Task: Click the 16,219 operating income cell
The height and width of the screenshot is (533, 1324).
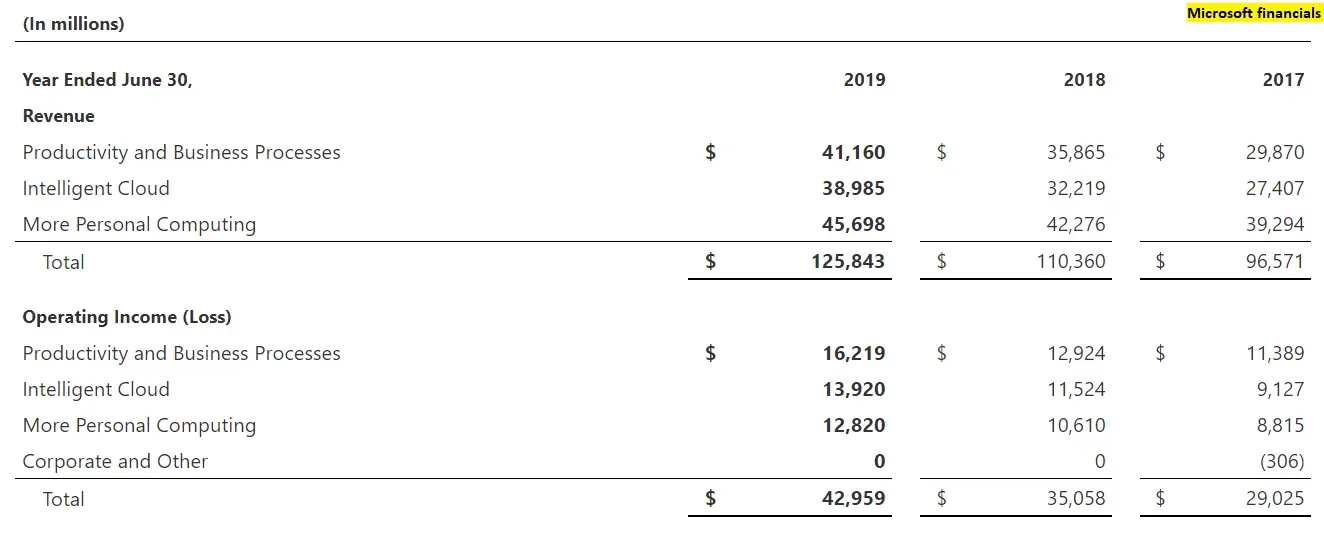Action: coord(853,353)
